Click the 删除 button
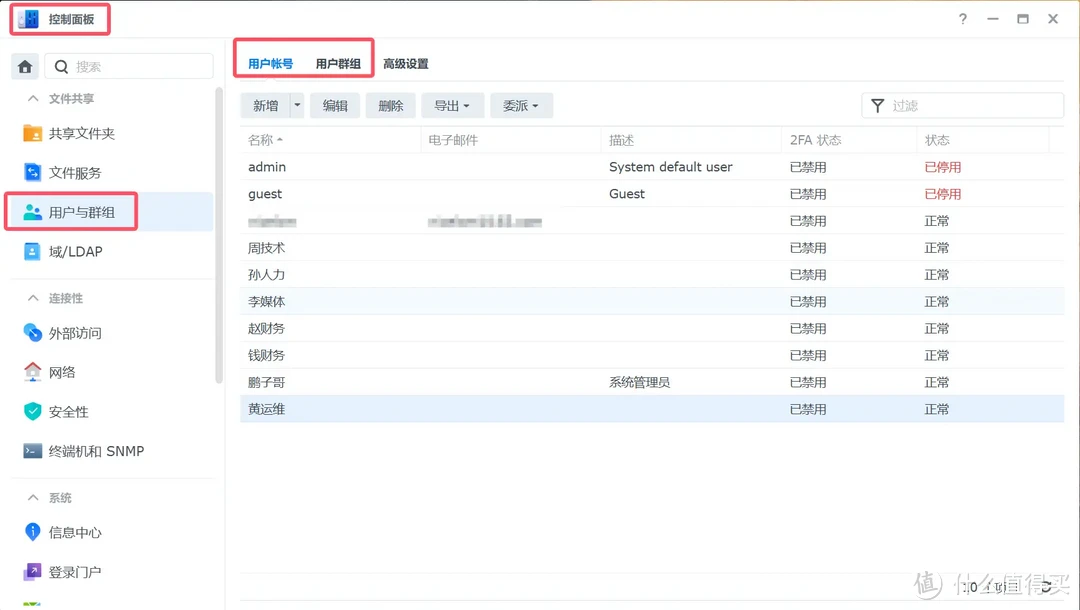Viewport: 1080px width, 610px height. [389, 104]
